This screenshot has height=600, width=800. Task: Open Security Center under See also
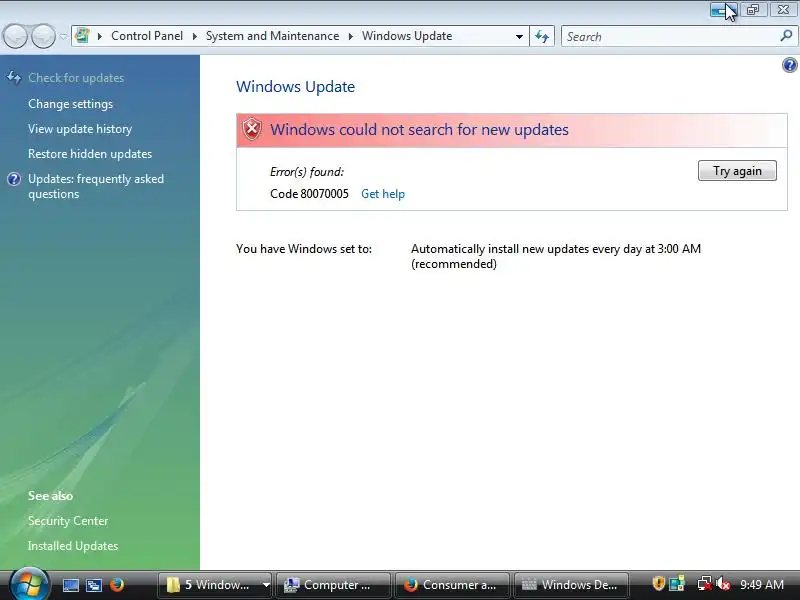(68, 521)
